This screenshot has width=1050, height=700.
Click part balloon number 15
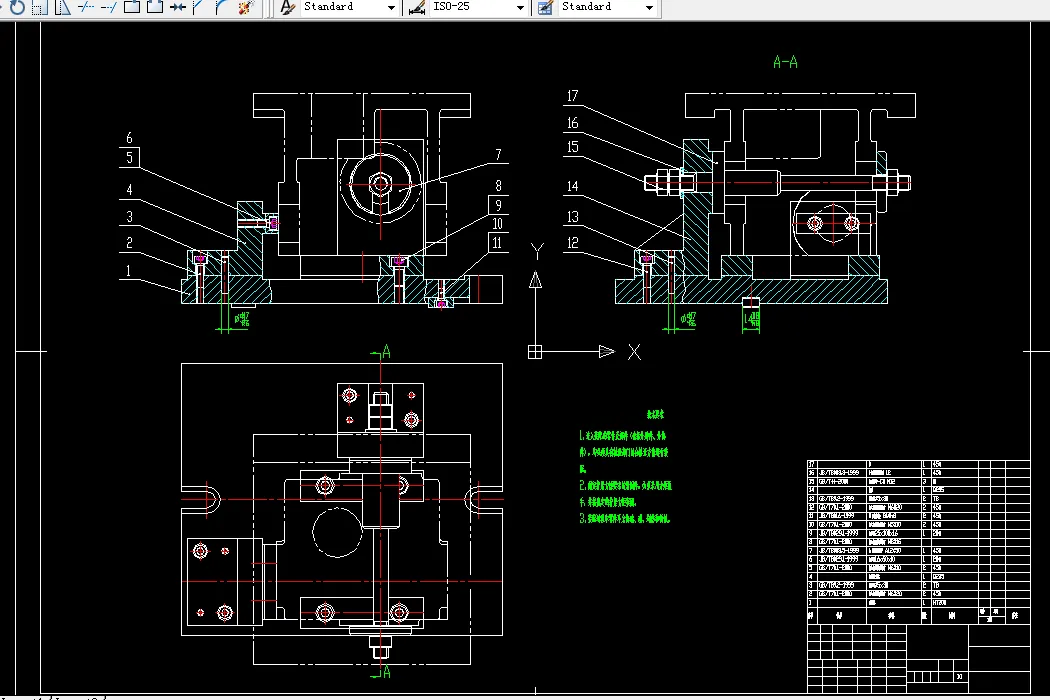(x=573, y=147)
